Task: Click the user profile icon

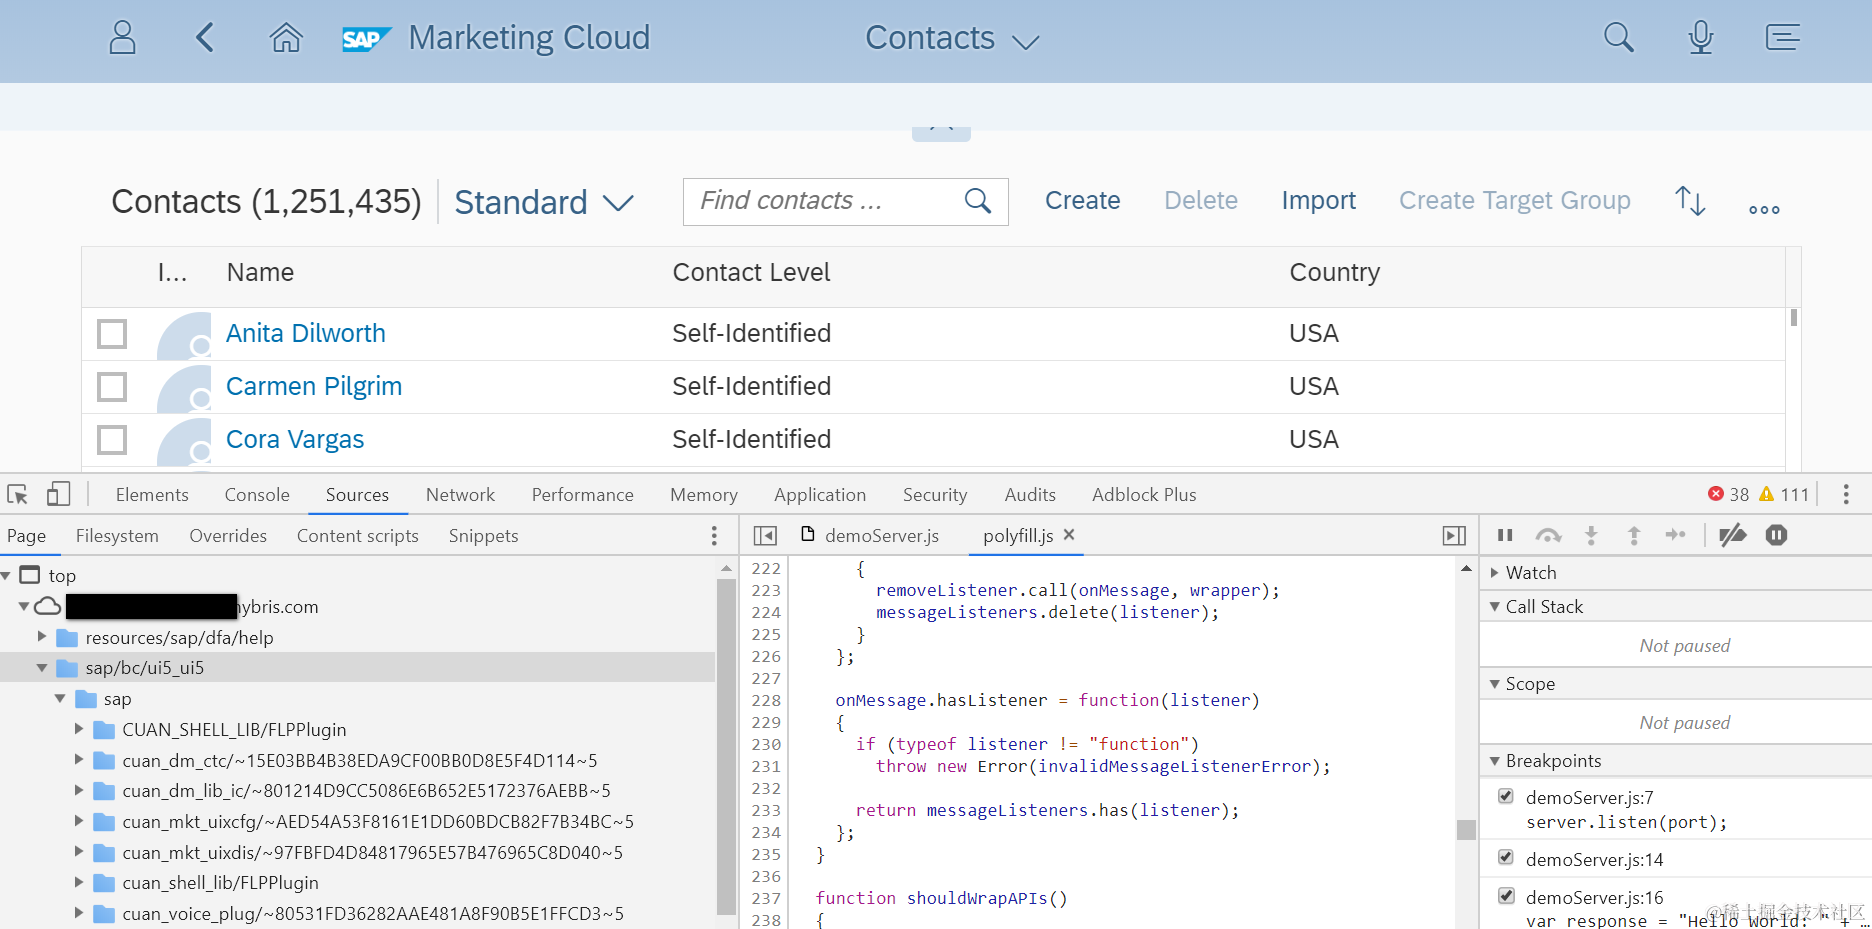Action: [122, 38]
